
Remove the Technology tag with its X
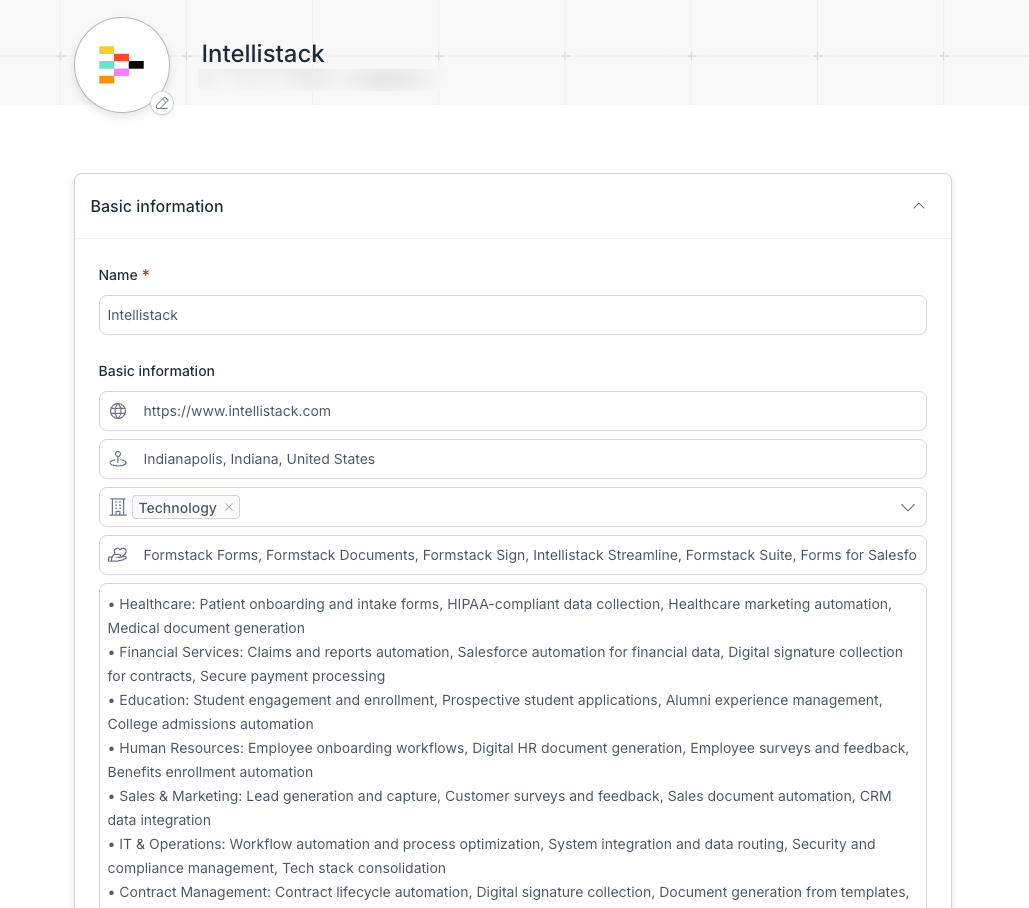point(229,507)
